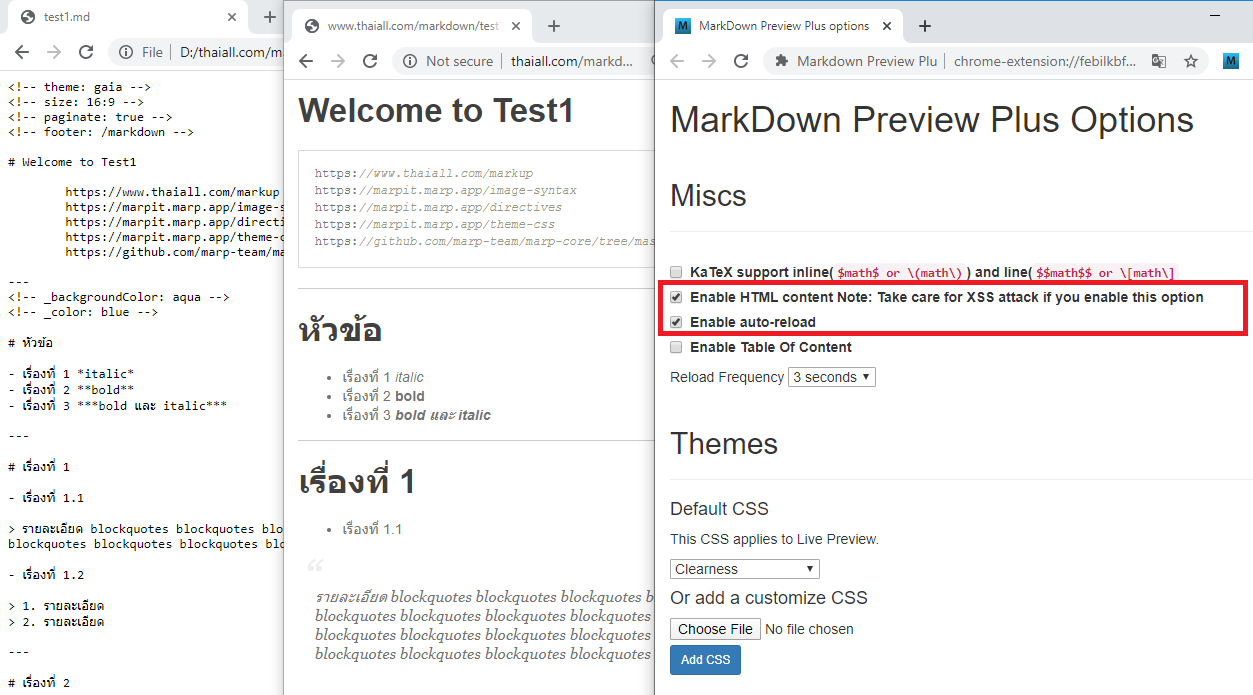Enable KaTeX support checkbox
Image resolution: width=1253 pixels, height=695 pixels.
pos(676,272)
